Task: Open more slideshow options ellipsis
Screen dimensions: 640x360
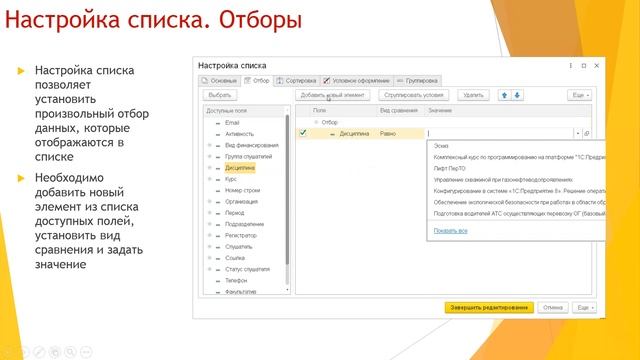Action: tap(86, 351)
